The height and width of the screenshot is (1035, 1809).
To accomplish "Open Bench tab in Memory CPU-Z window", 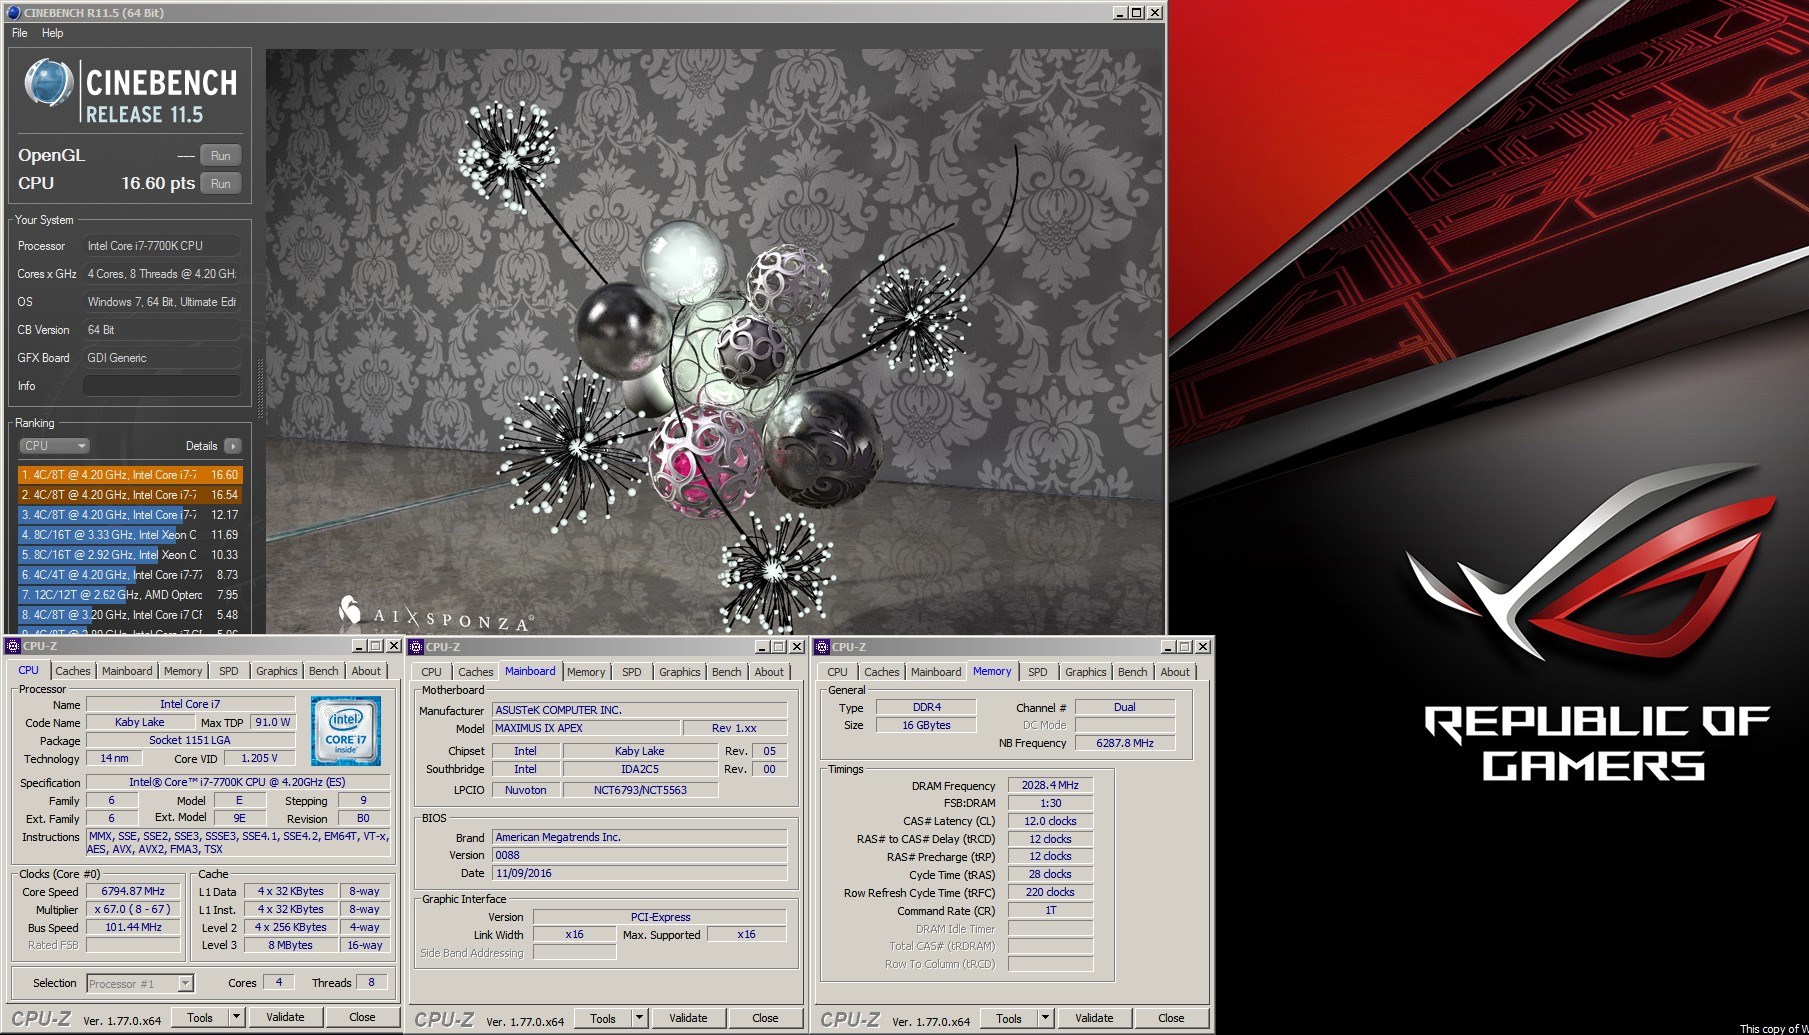I will click(1133, 672).
